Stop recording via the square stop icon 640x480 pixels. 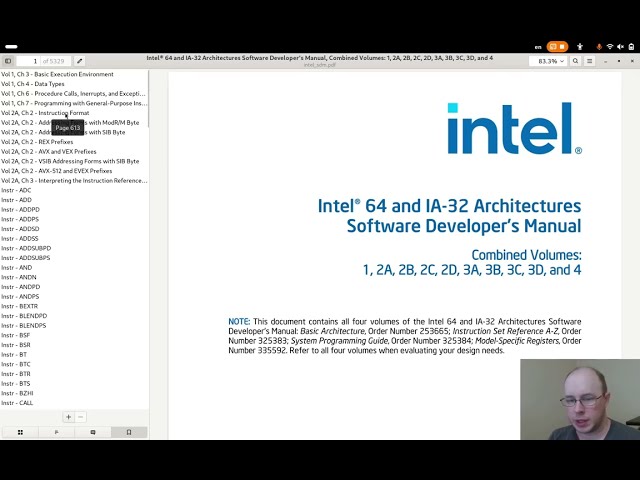(562, 47)
